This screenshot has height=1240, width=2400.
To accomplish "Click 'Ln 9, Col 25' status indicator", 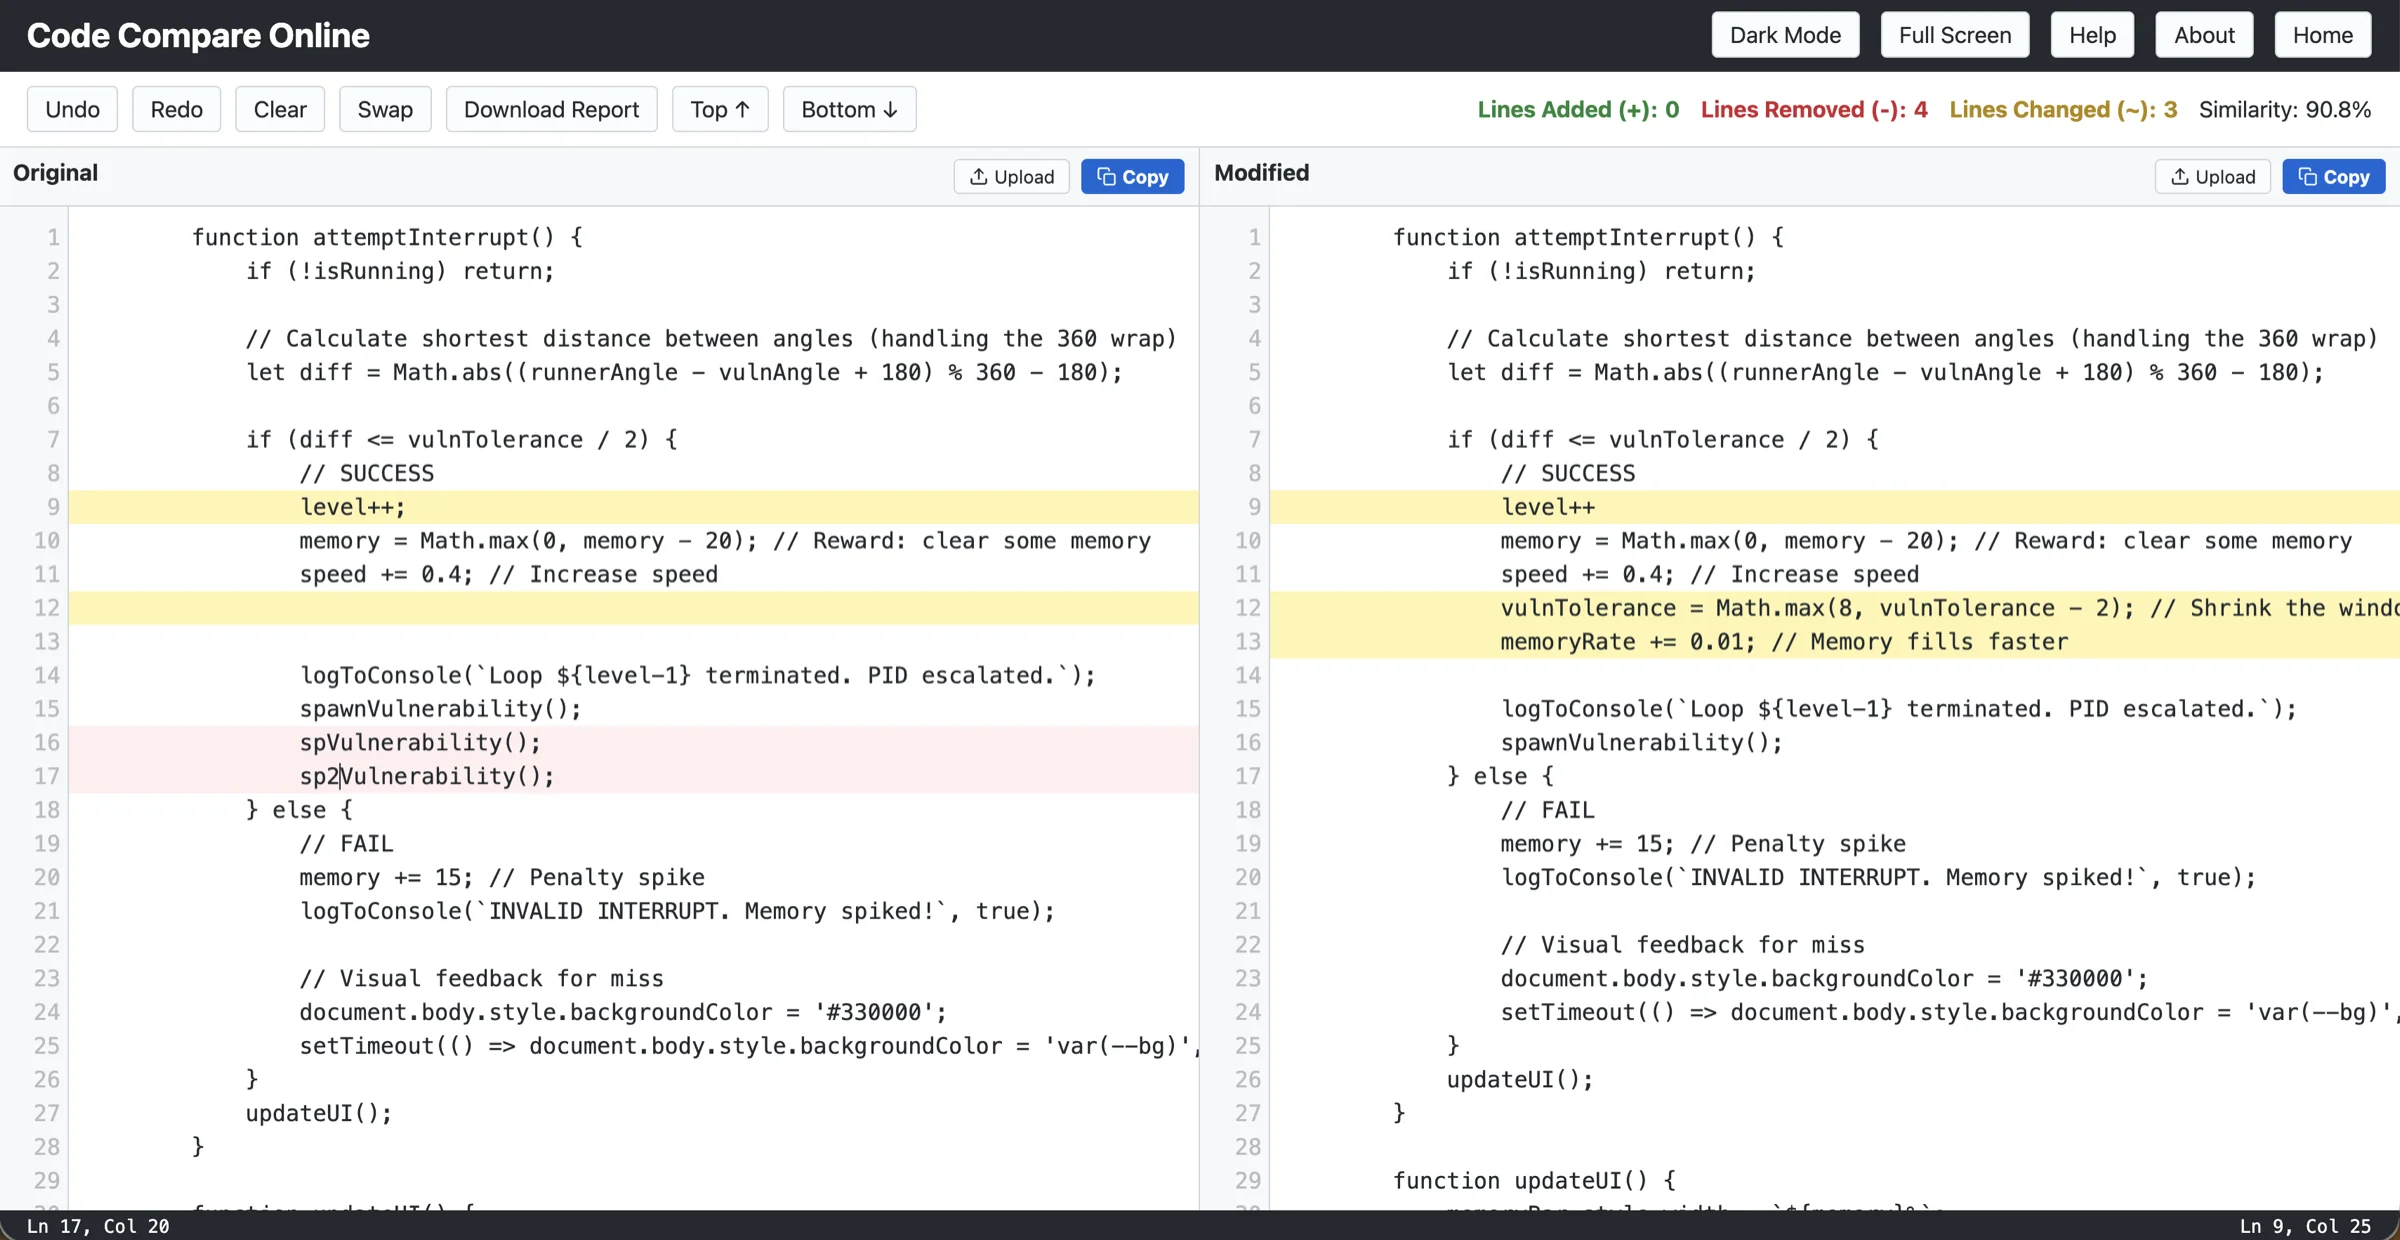I will (2305, 1226).
